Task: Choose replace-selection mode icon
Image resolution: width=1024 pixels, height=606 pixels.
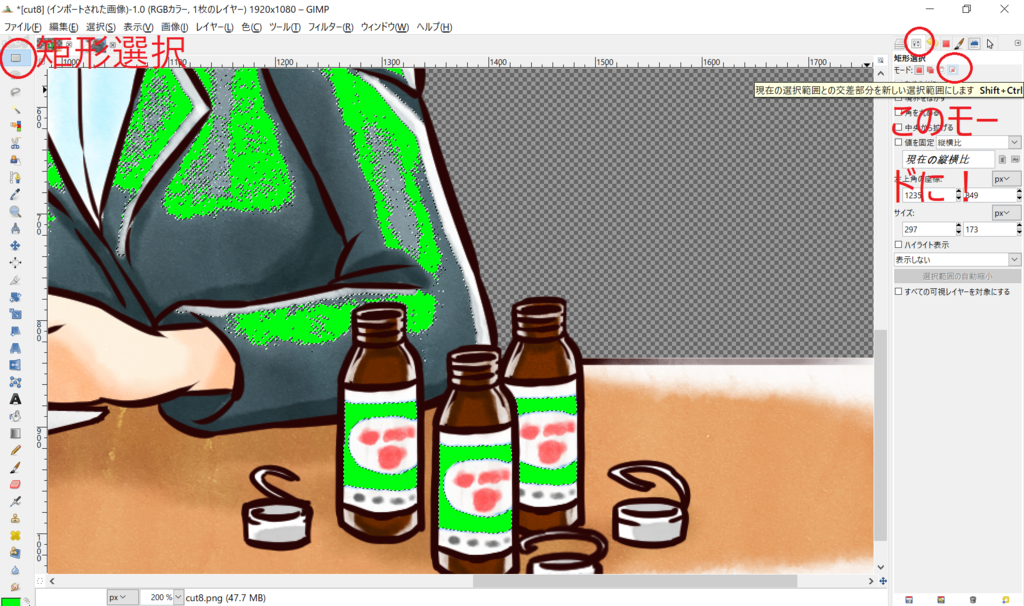Action: pyautogui.click(x=919, y=70)
